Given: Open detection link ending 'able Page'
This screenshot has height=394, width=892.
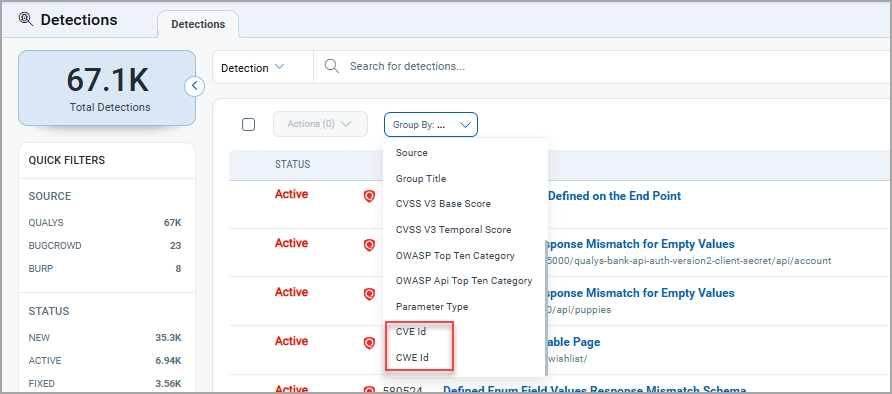Looking at the screenshot, I should 574,342.
